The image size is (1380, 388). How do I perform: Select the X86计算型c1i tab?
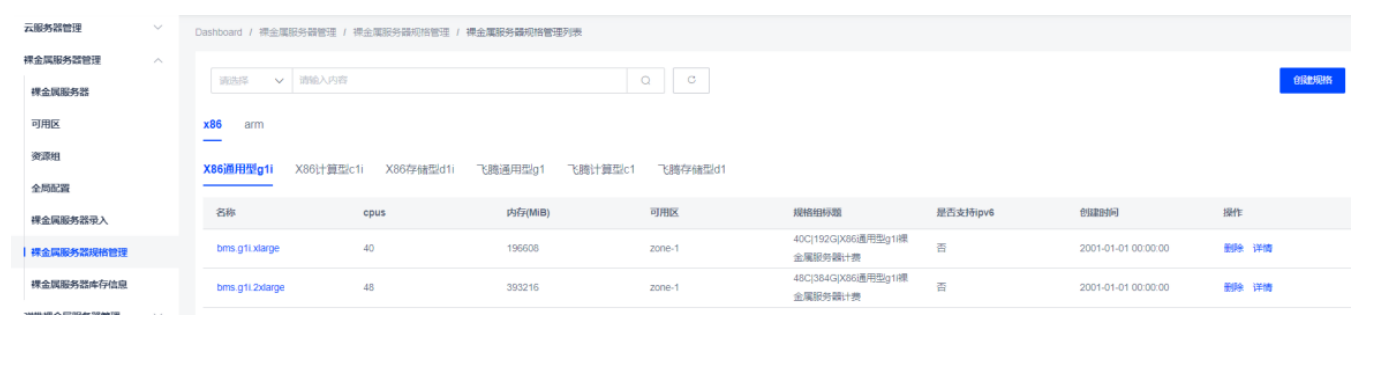click(x=329, y=170)
